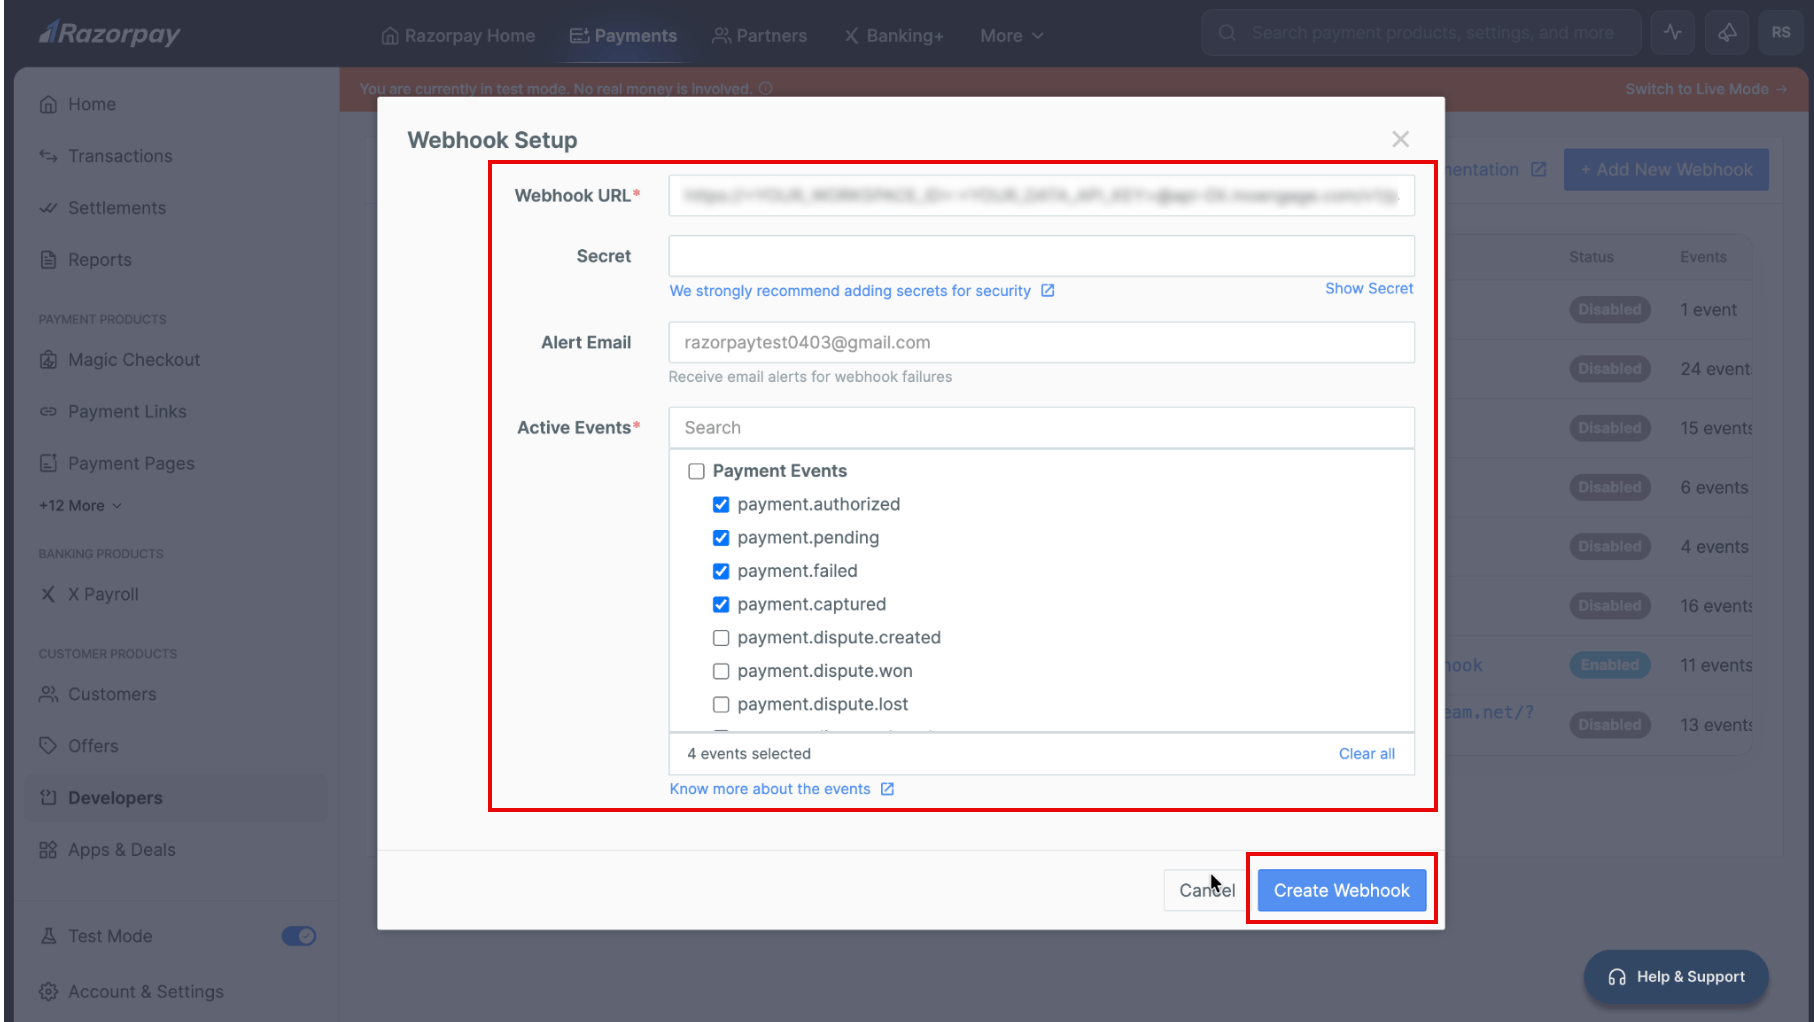Click the Webhook URL field
Viewport: 1814px width, 1022px height.
click(1041, 196)
